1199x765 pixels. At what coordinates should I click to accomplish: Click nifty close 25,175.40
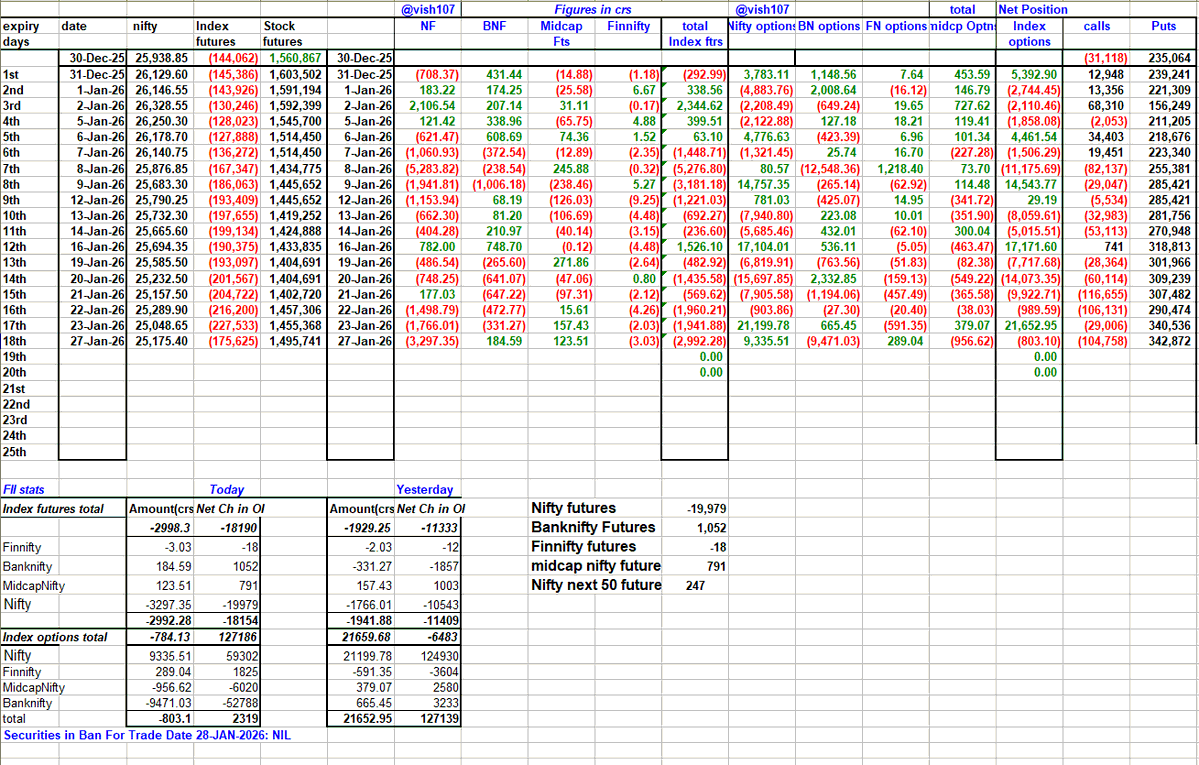point(161,341)
